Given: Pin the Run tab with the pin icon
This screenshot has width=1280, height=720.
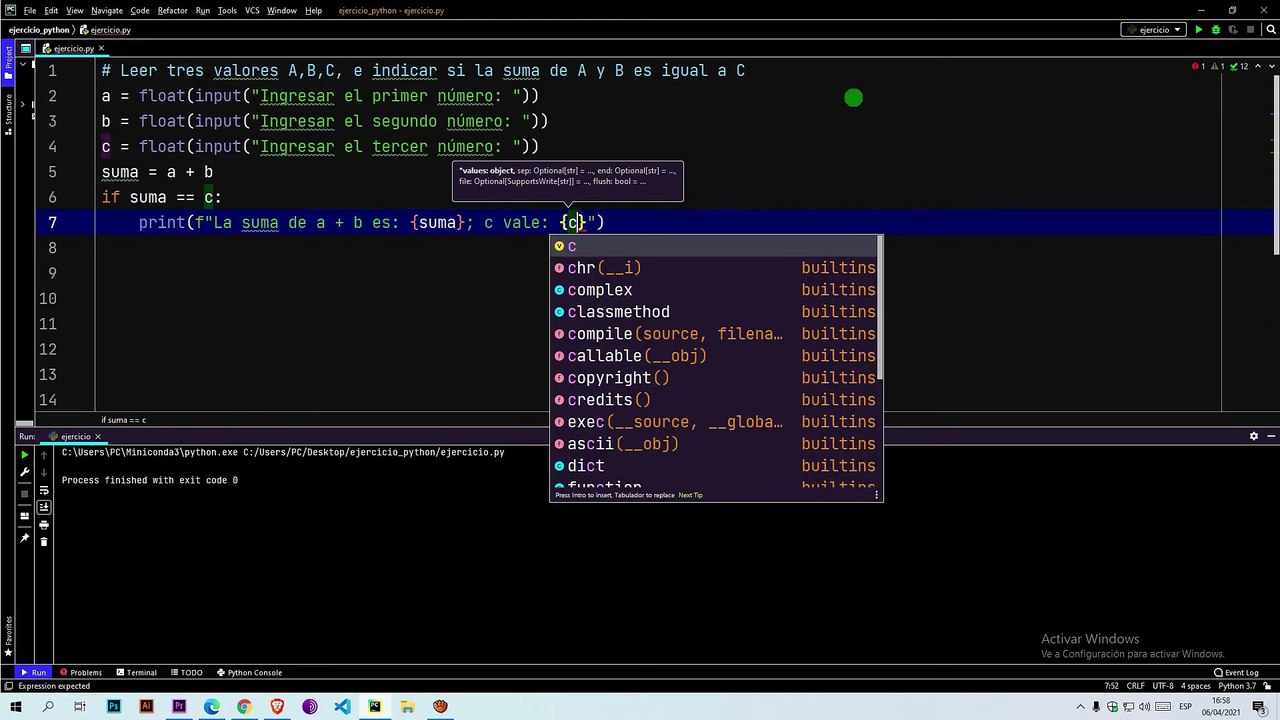Looking at the screenshot, I should [x=25, y=538].
